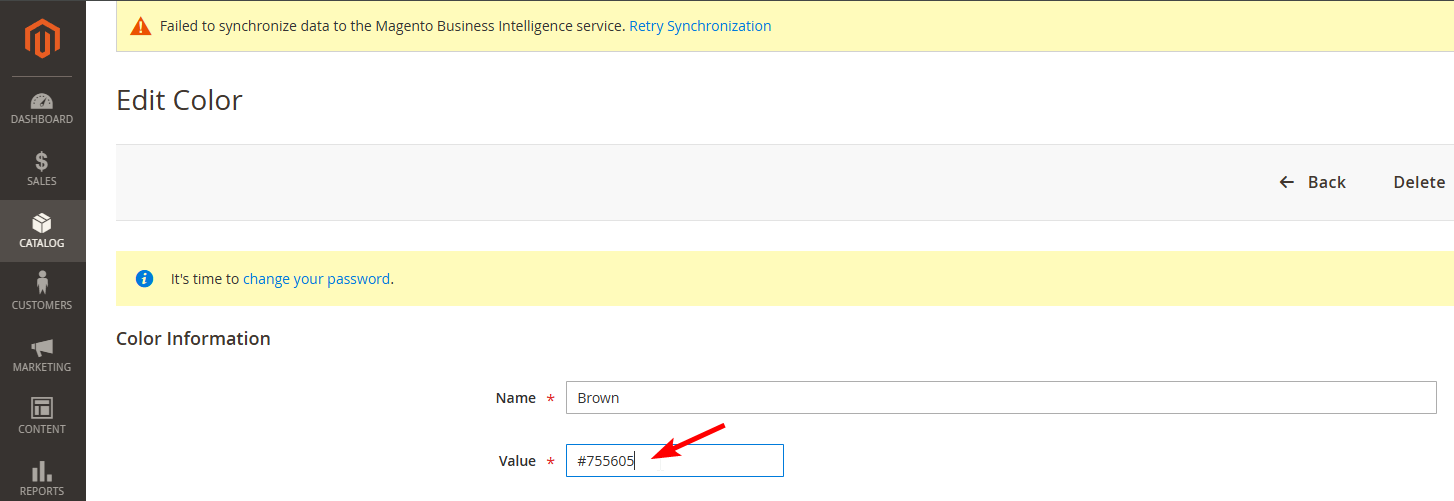Focus the Name field containing Brown
This screenshot has width=1454, height=501.
pos(1000,398)
